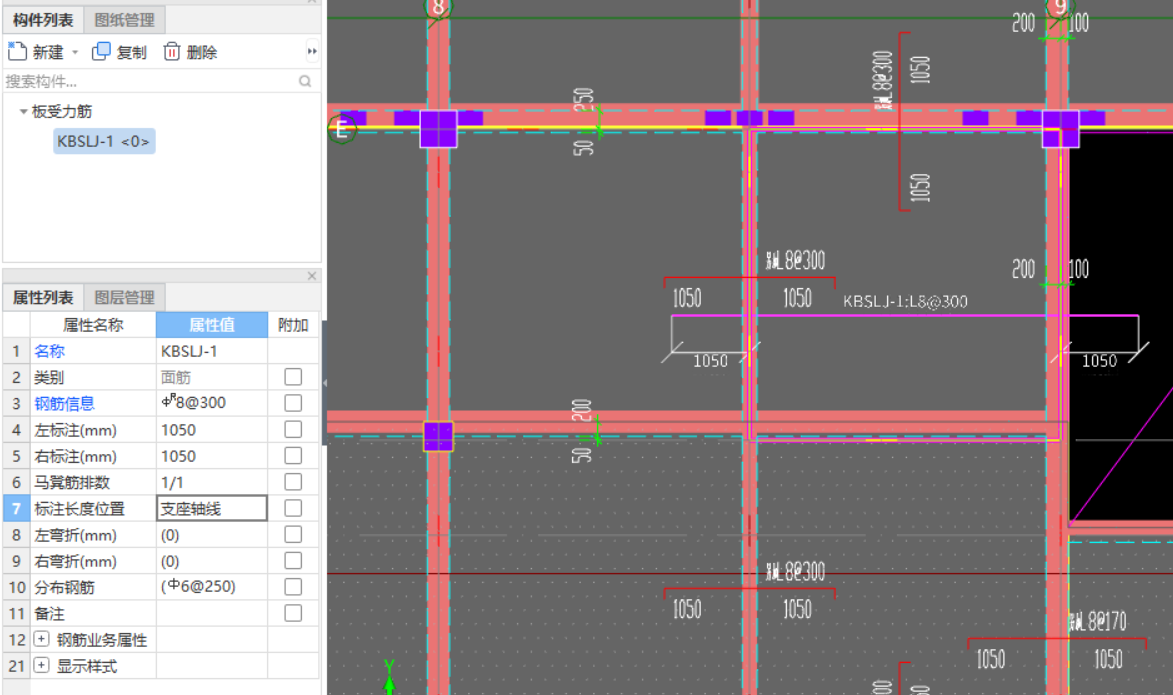1173x695 pixels.
Task: Click axis bubble E on the drawing
Action: (341, 130)
